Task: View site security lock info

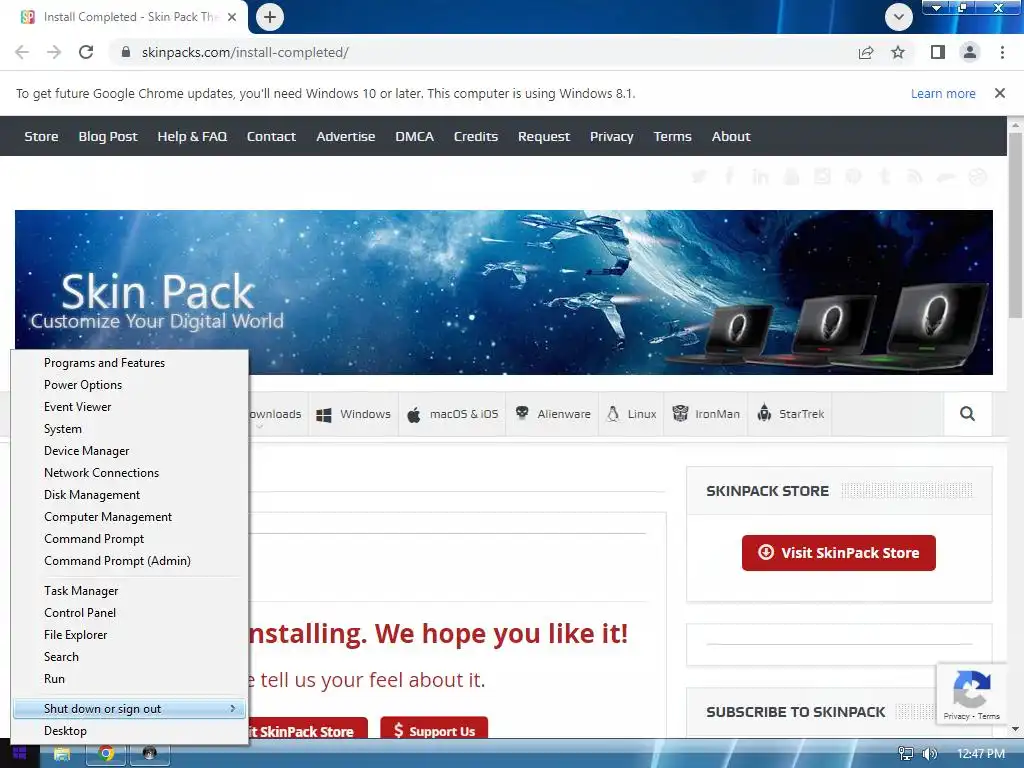Action: (126, 52)
